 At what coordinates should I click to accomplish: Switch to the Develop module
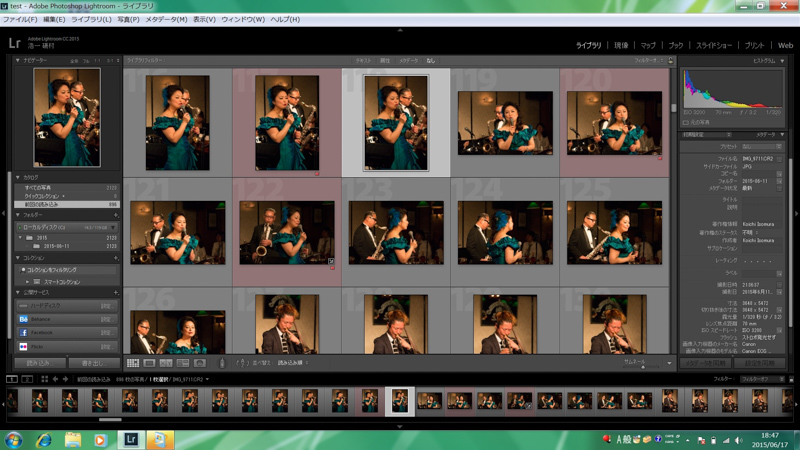621,45
